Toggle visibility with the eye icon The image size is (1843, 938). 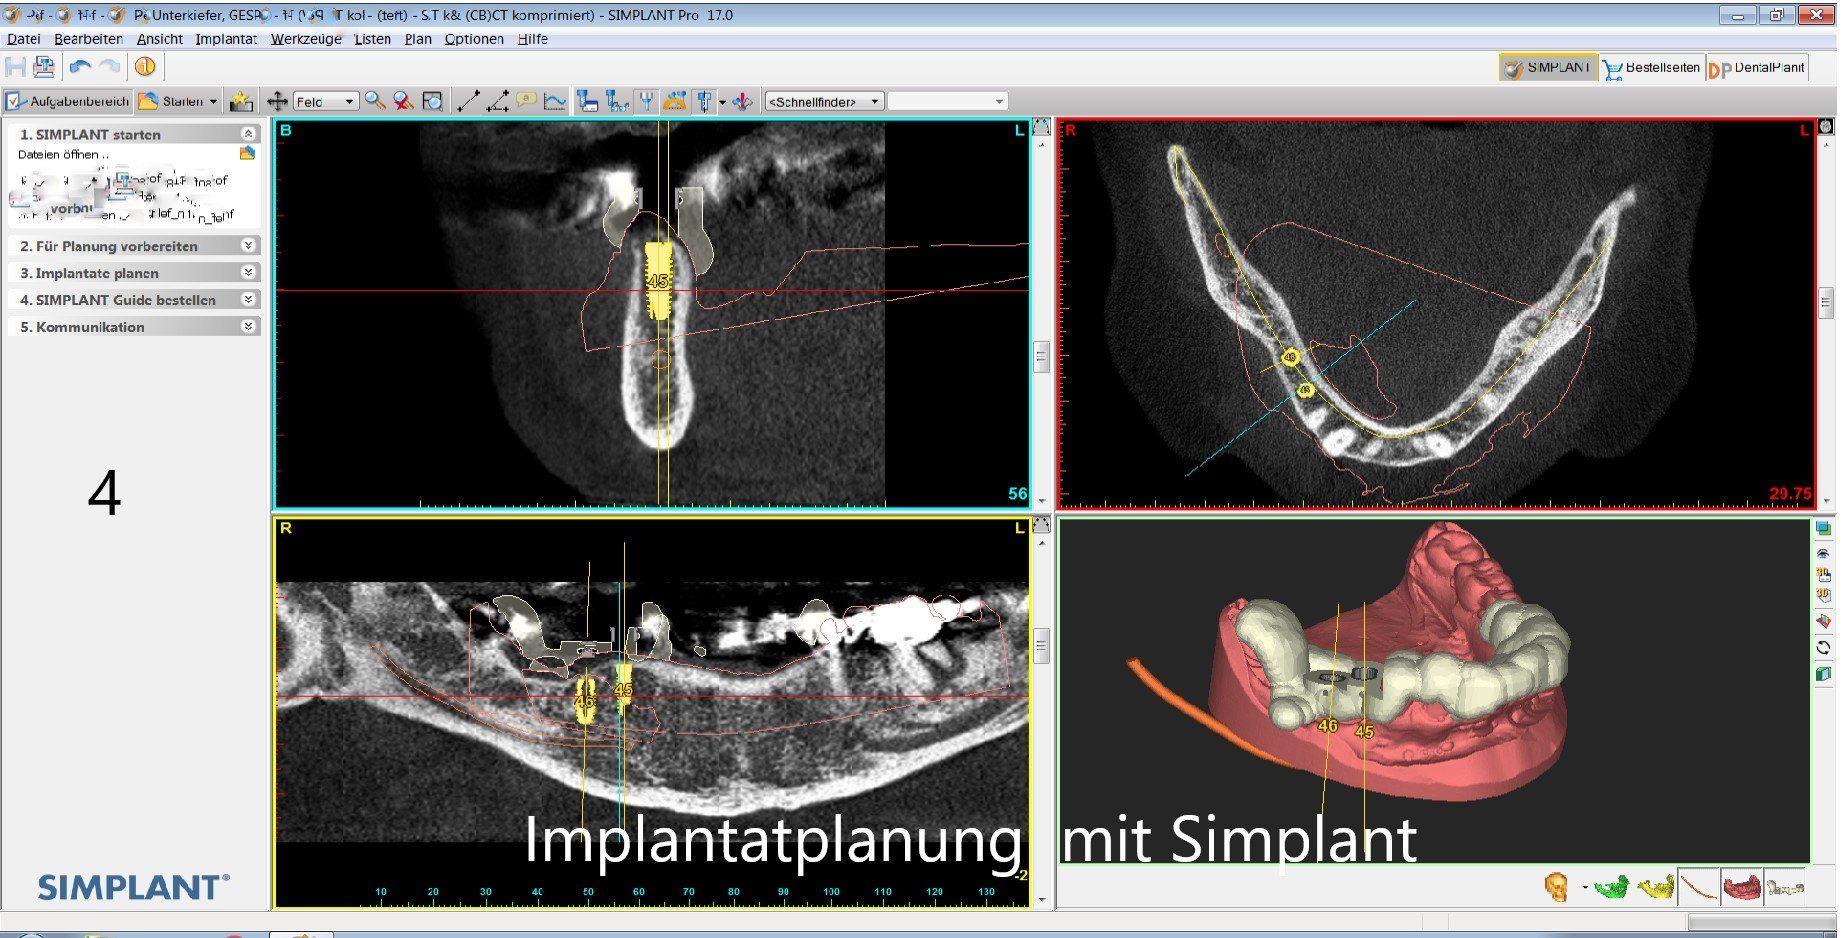pos(1823,552)
